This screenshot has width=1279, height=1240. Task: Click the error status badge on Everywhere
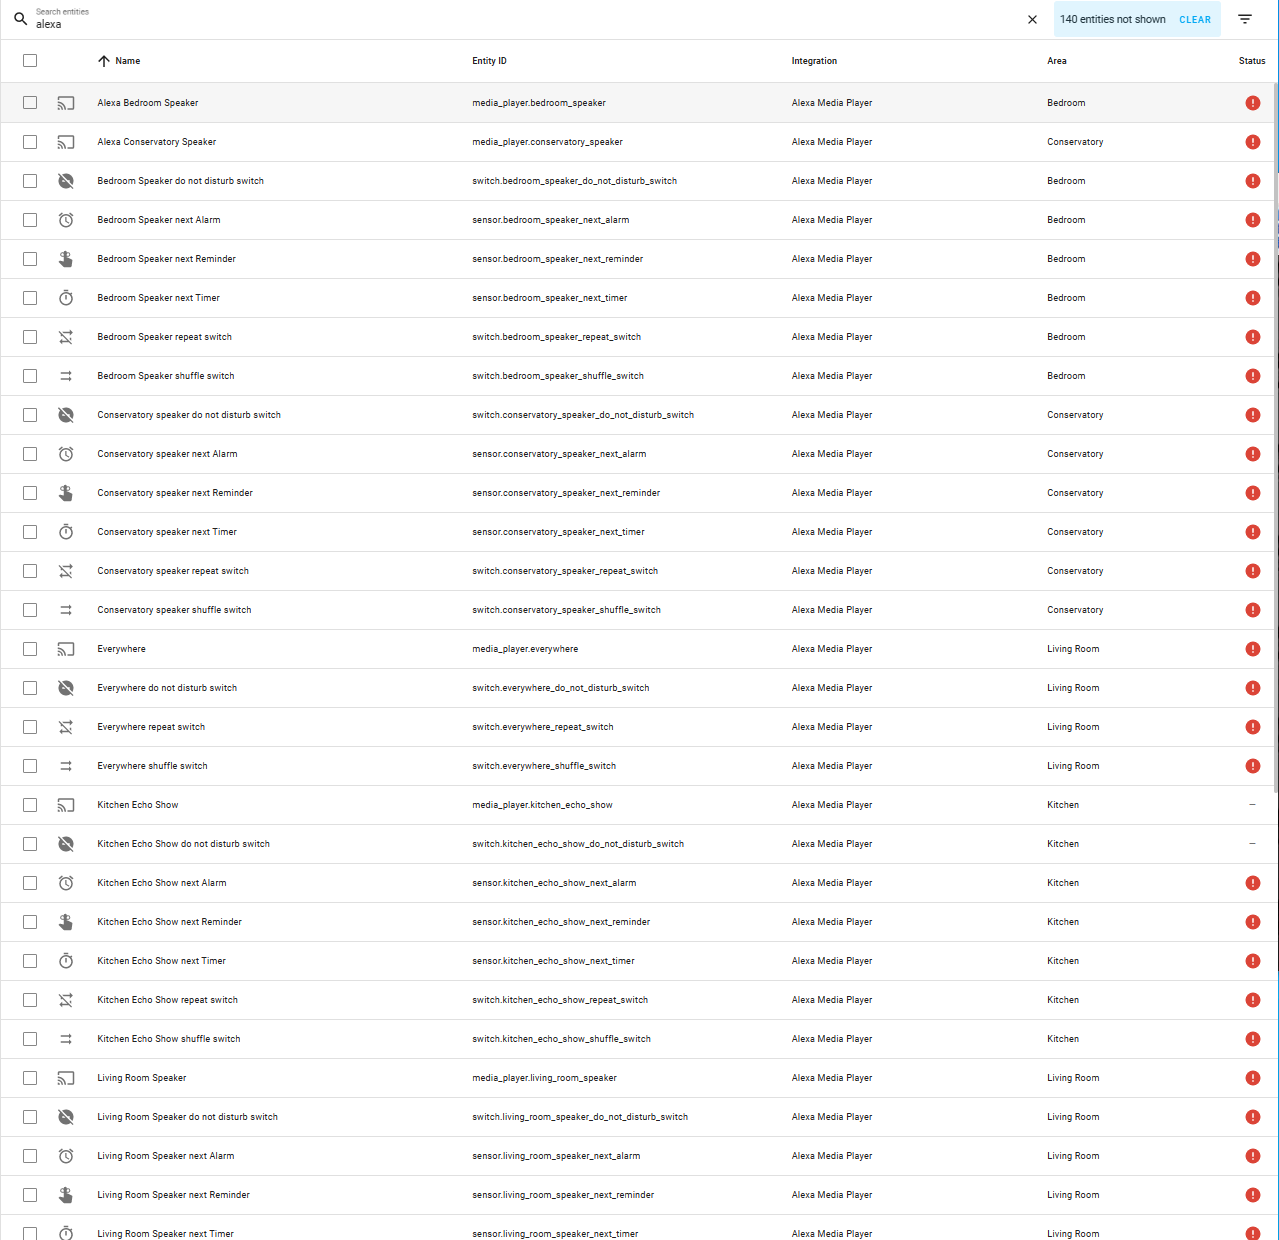click(1252, 649)
